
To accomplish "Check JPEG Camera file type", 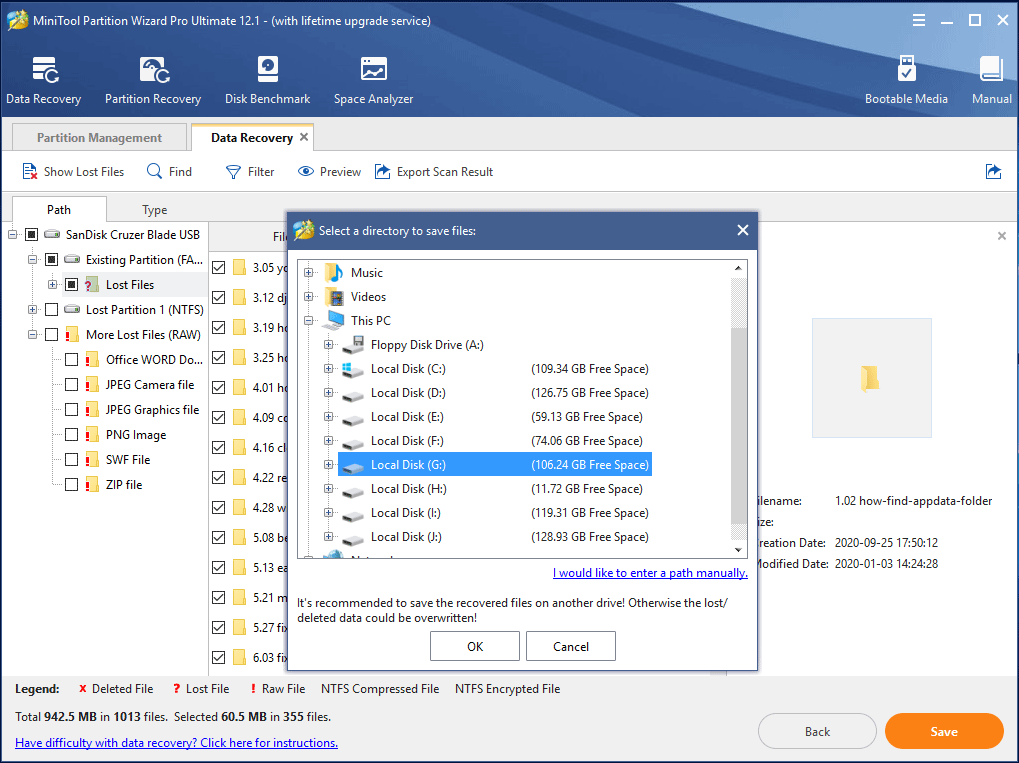I will click(x=71, y=385).
